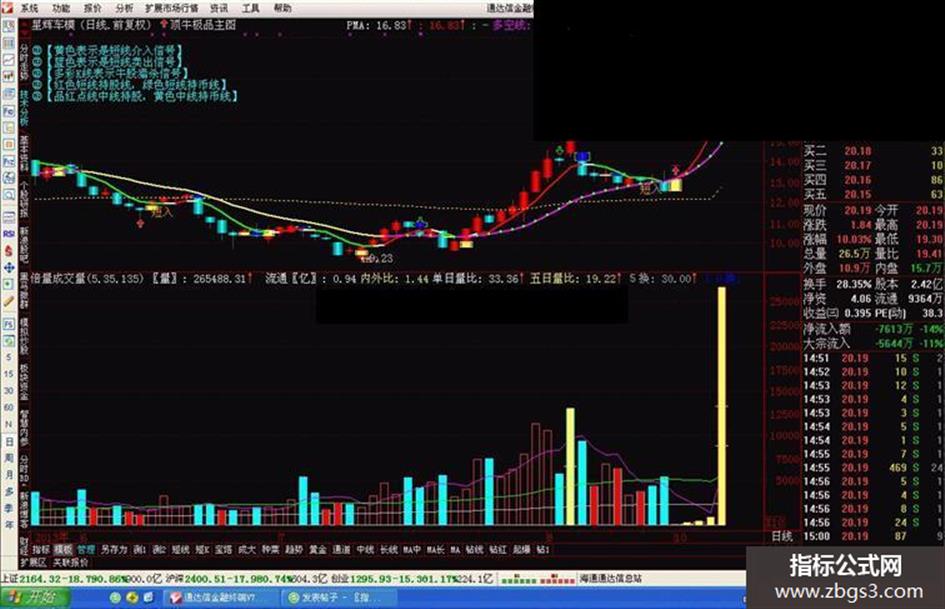The height and width of the screenshot is (609, 945).
Task: Select the 月 monthly period button
Action: [x=8, y=475]
